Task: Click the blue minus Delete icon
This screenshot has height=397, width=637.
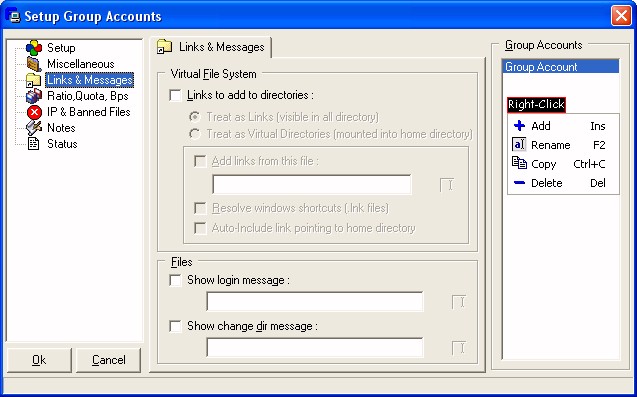Action: click(519, 183)
